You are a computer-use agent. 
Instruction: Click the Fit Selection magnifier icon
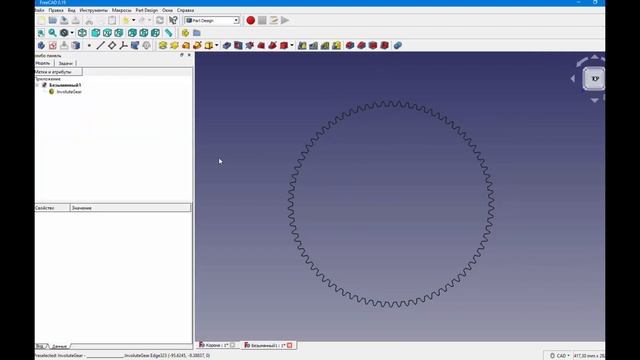pos(52,33)
